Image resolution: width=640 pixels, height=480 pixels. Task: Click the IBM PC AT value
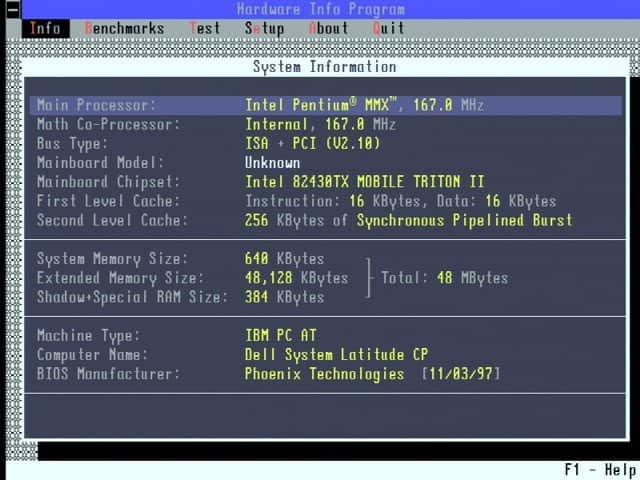coord(280,336)
